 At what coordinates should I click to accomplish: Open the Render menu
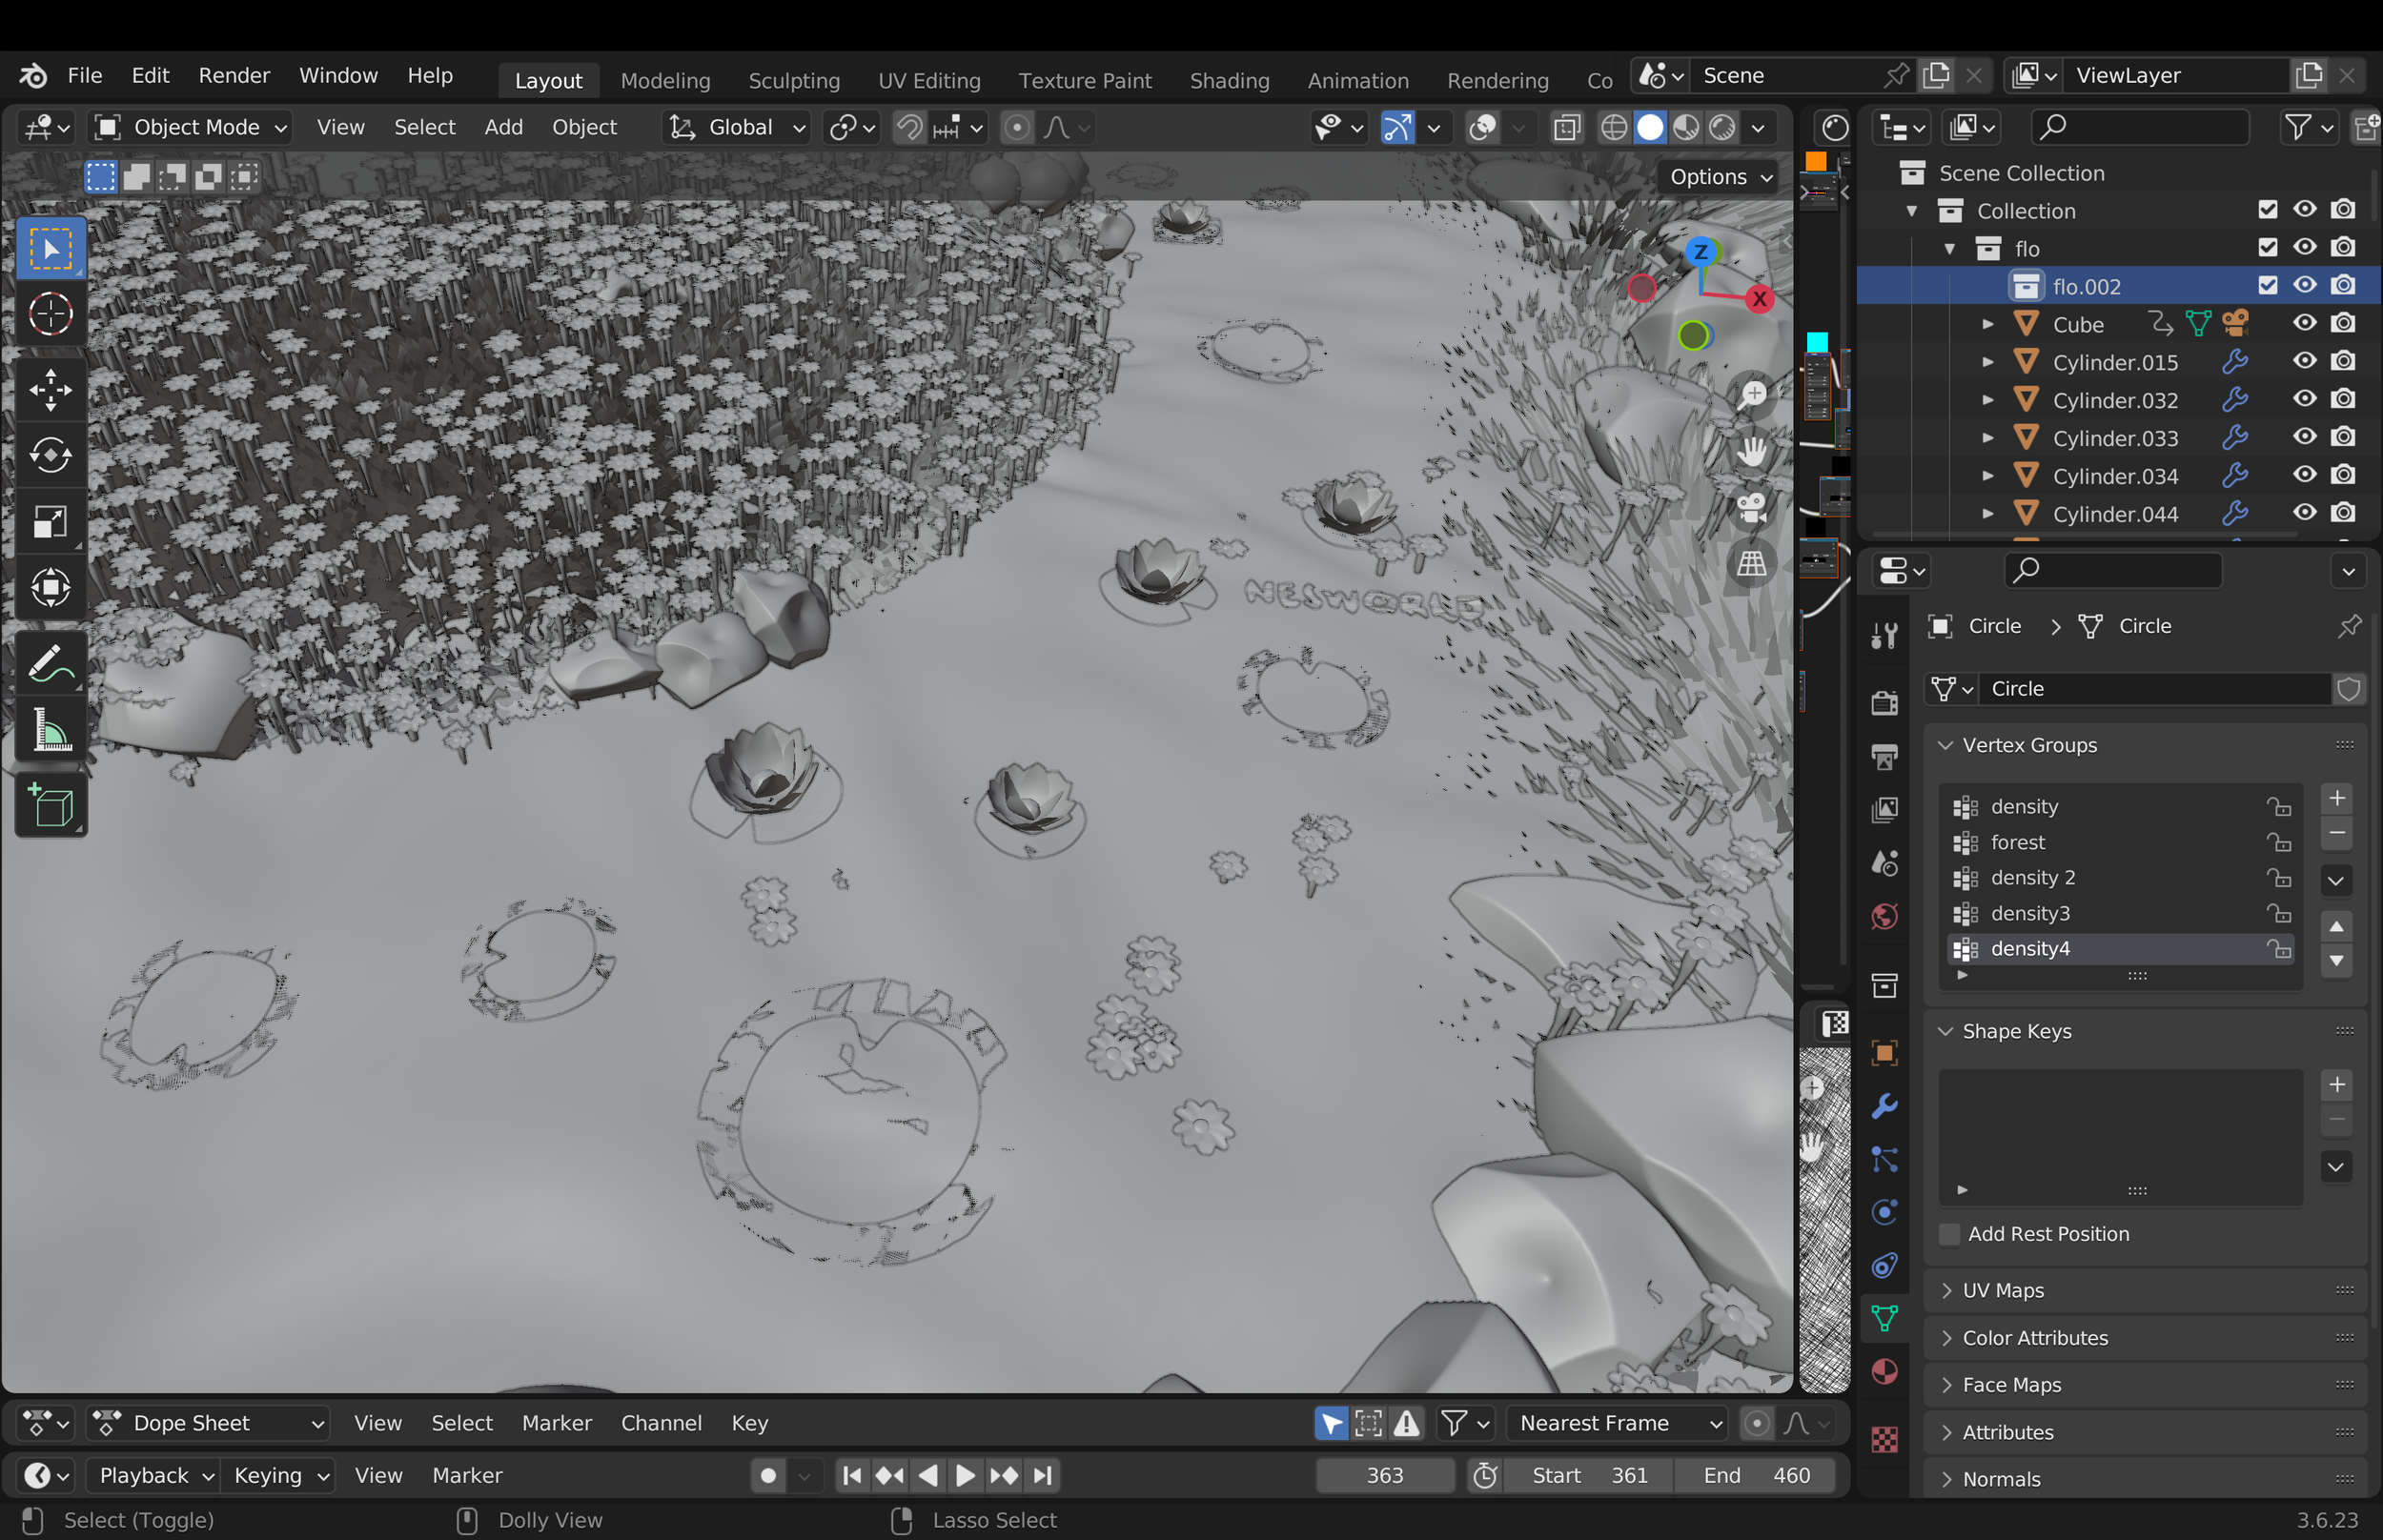(234, 76)
